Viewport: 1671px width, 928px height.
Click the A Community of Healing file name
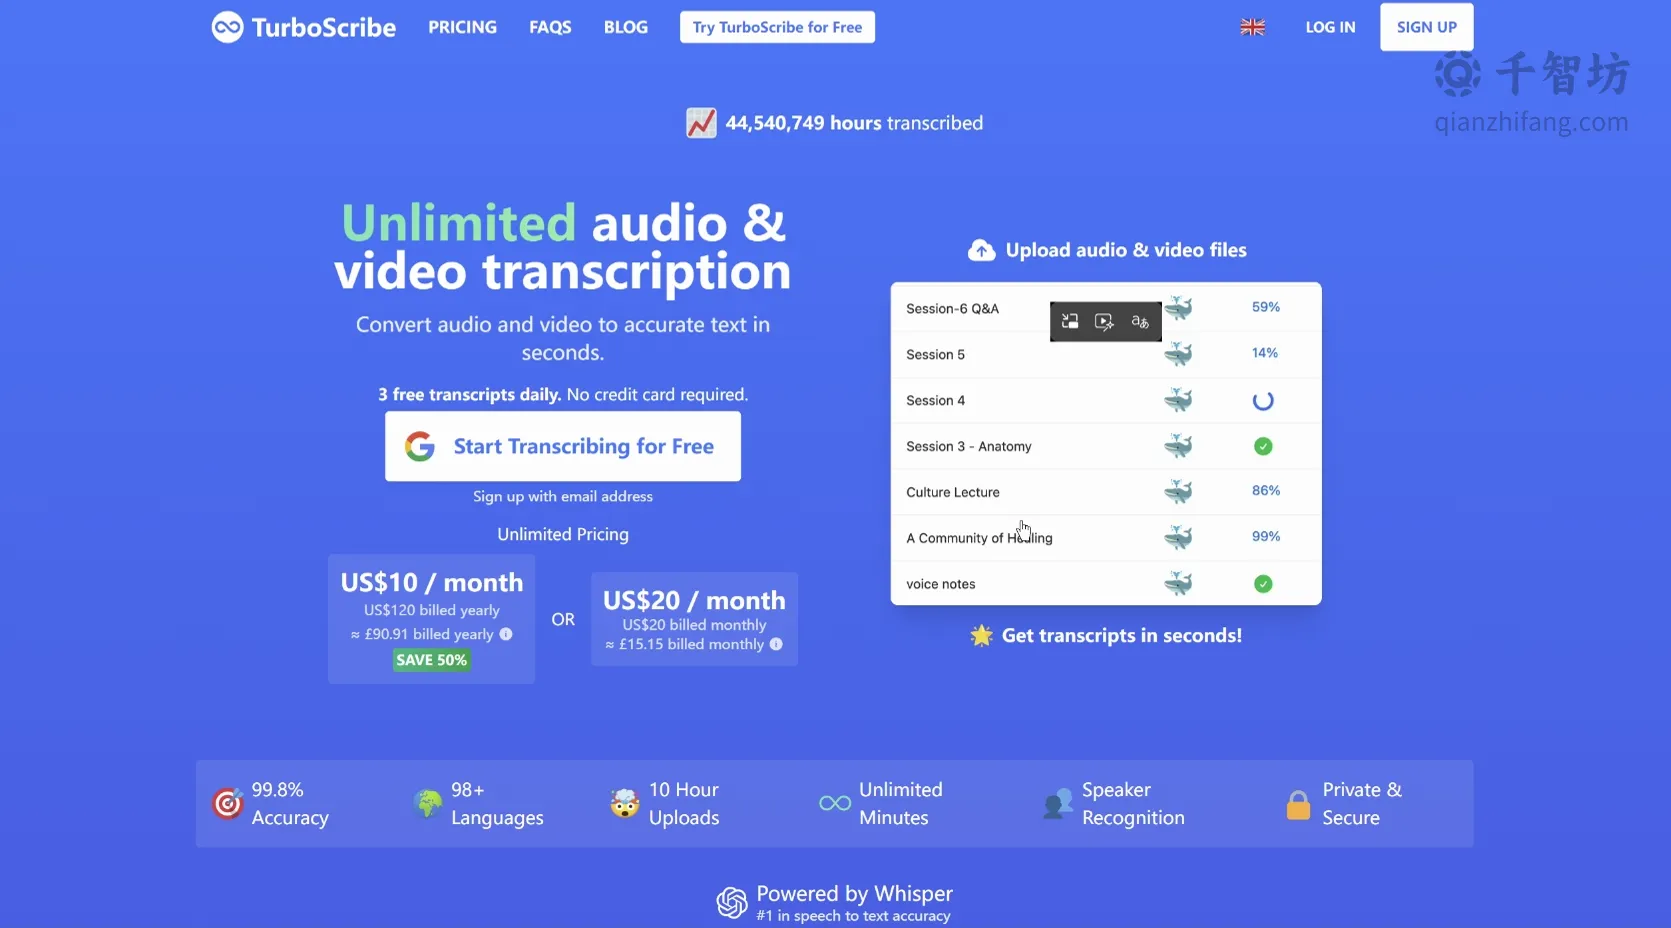coord(980,538)
